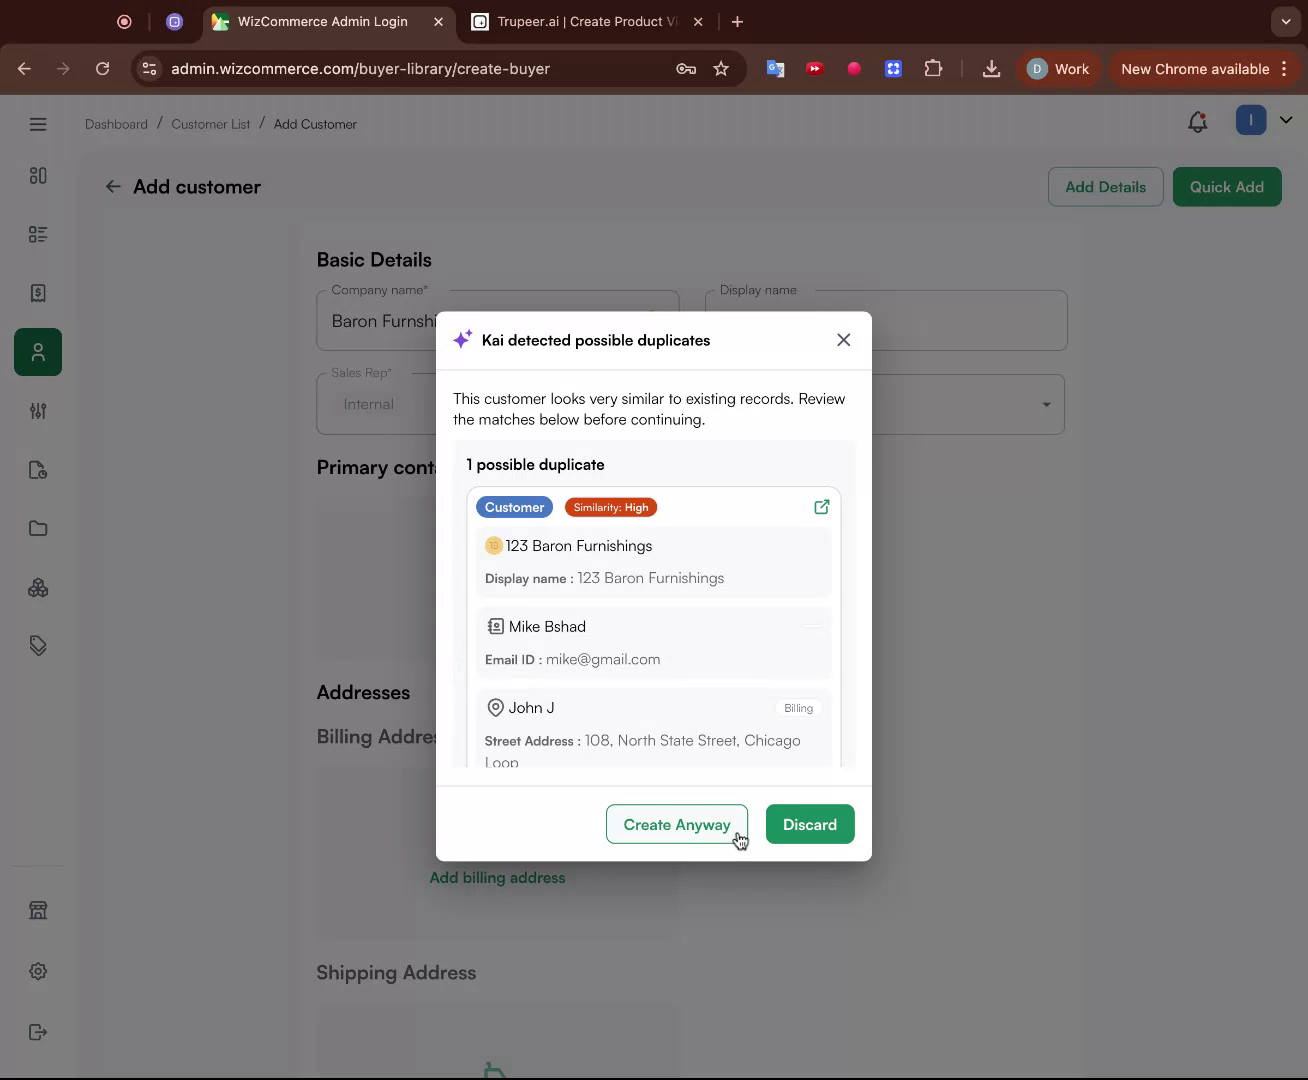Open the notifications bell
This screenshot has width=1308, height=1080.
click(x=1197, y=122)
